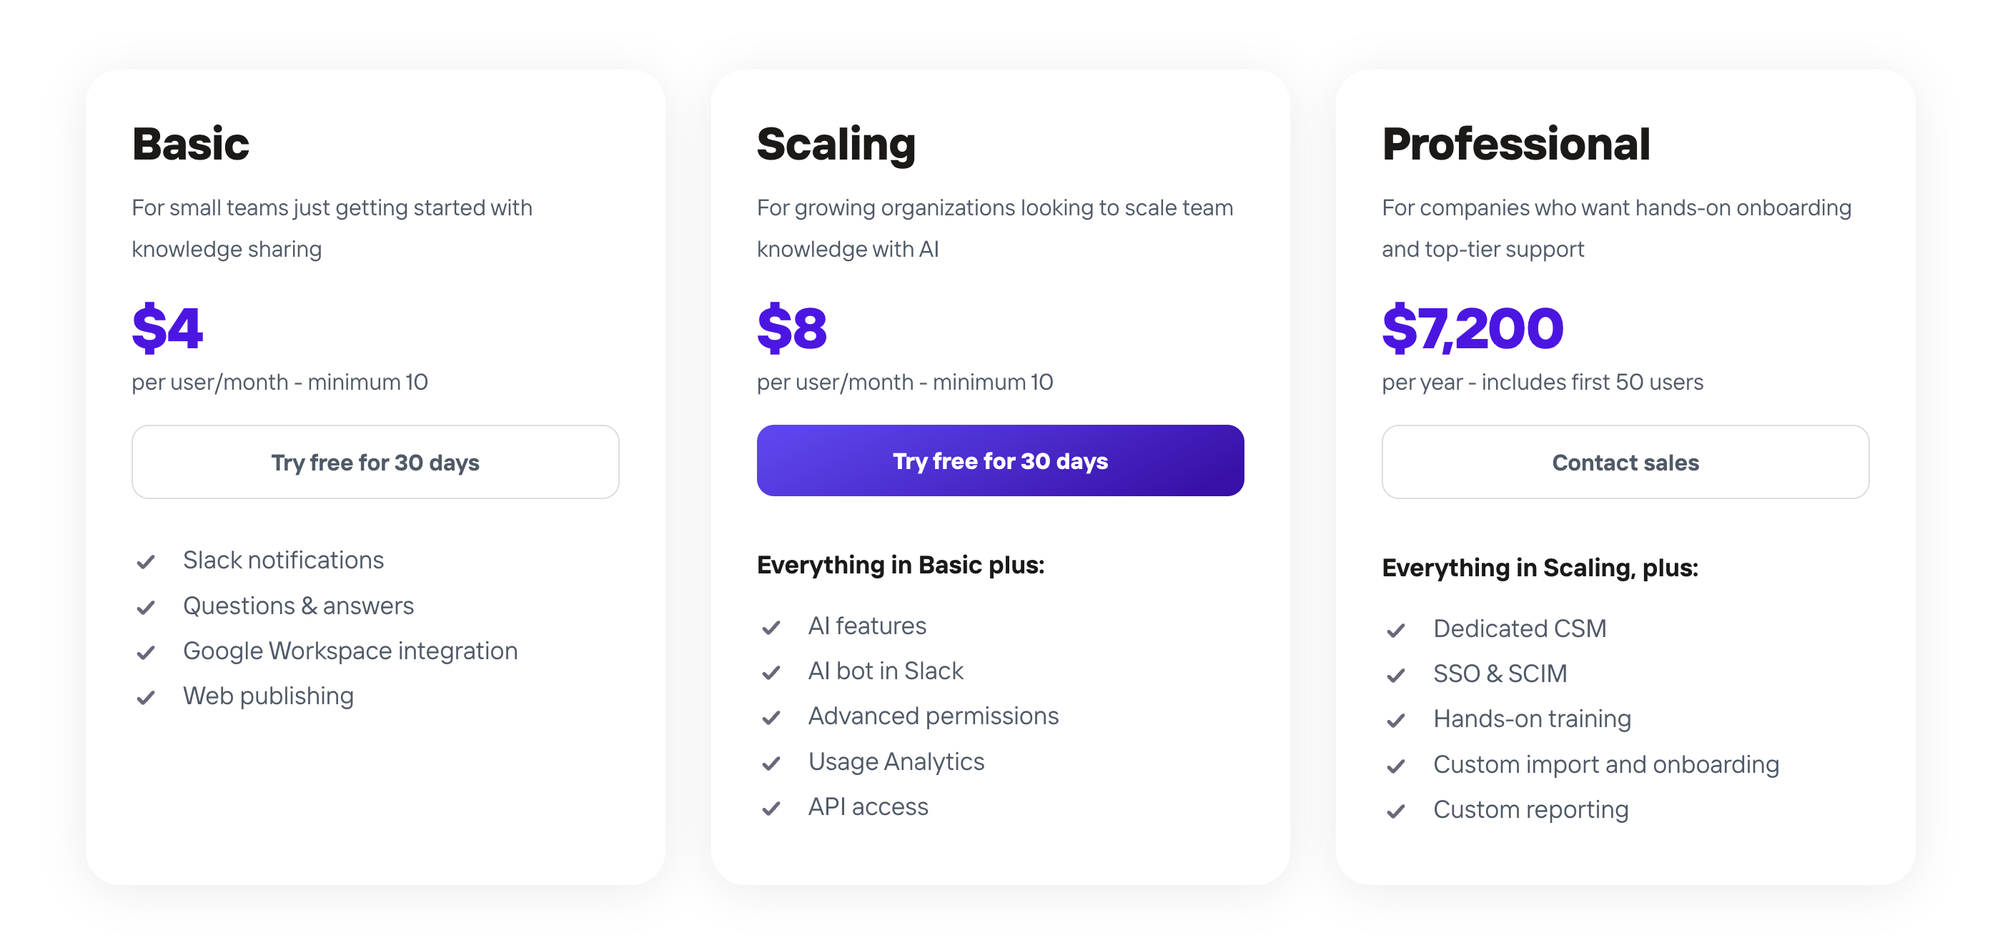Click the checkmark beside Dedicated CSM

click(x=1396, y=630)
